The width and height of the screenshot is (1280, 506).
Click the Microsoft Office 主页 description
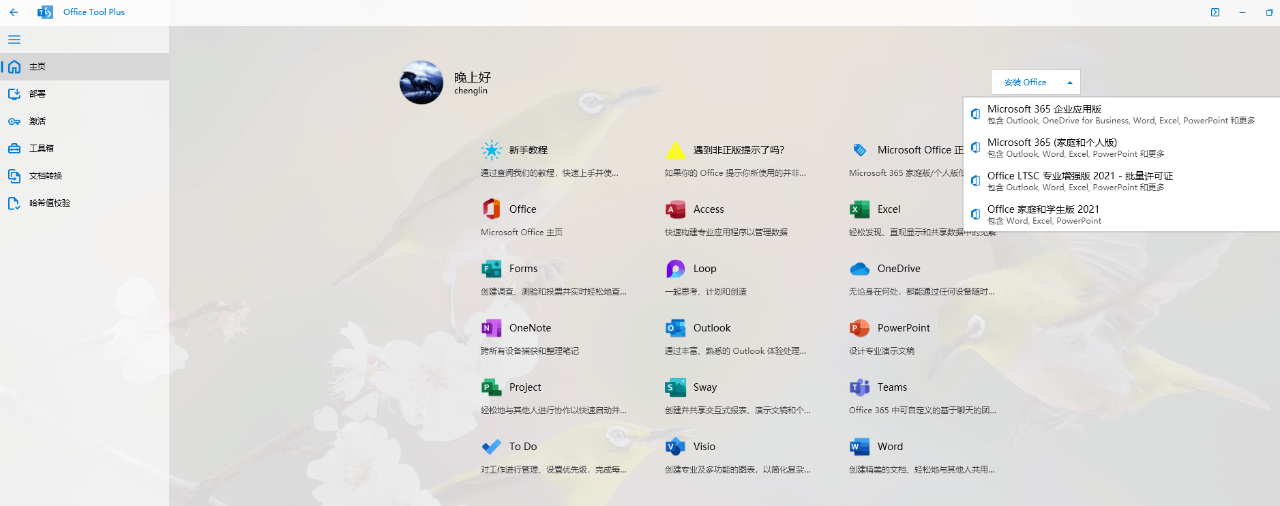pyautogui.click(x=522, y=232)
